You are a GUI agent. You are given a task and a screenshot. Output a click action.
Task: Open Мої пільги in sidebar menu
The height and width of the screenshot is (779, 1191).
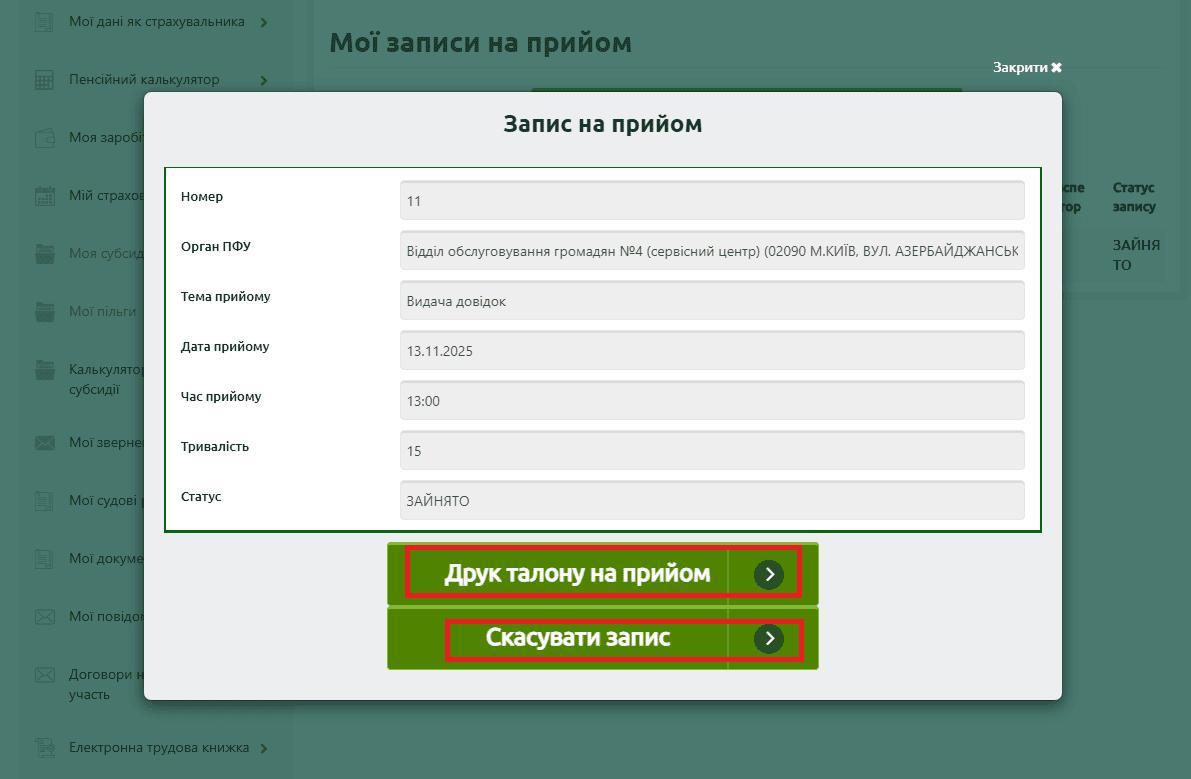(x=102, y=312)
